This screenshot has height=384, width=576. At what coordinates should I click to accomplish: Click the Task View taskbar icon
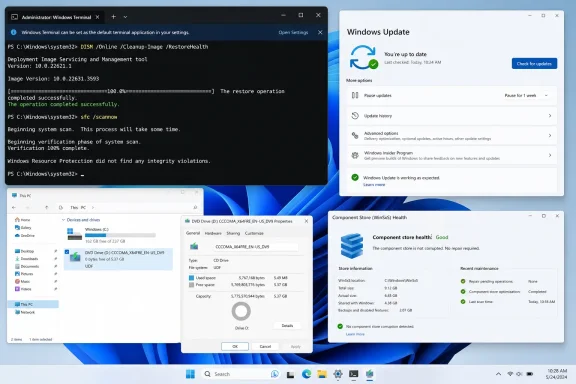pos(291,374)
